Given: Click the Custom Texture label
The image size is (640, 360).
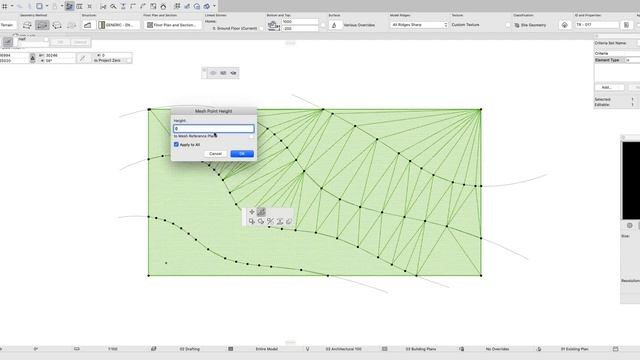Looking at the screenshot, I should click(465, 25).
